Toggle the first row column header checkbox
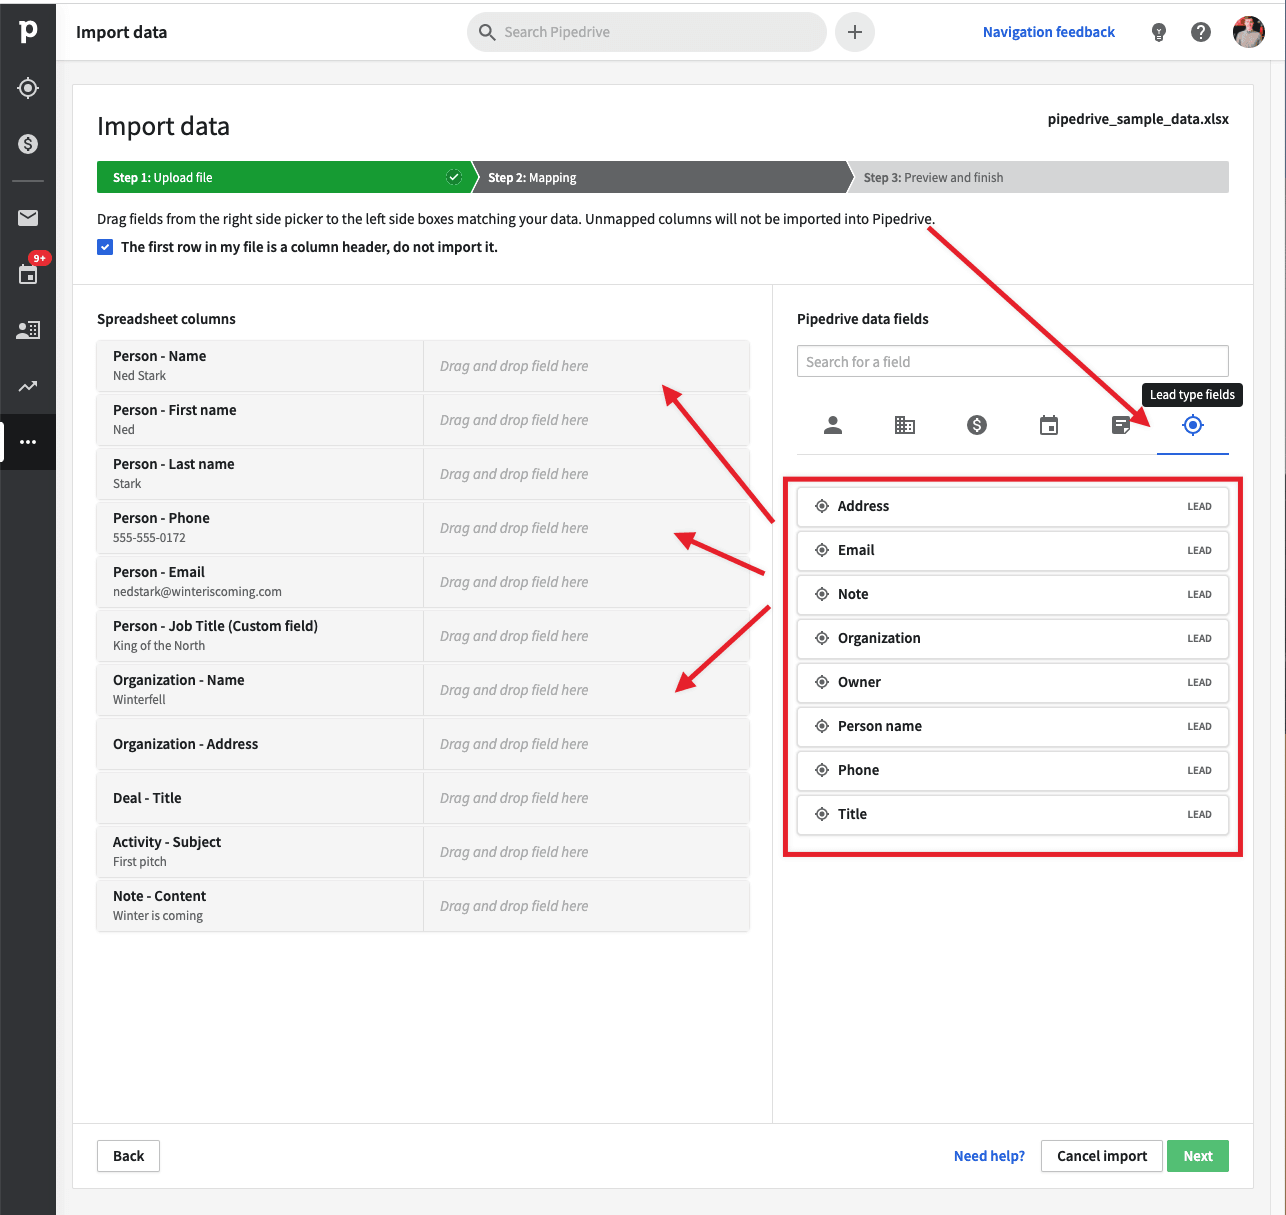1286x1215 pixels. tap(105, 247)
